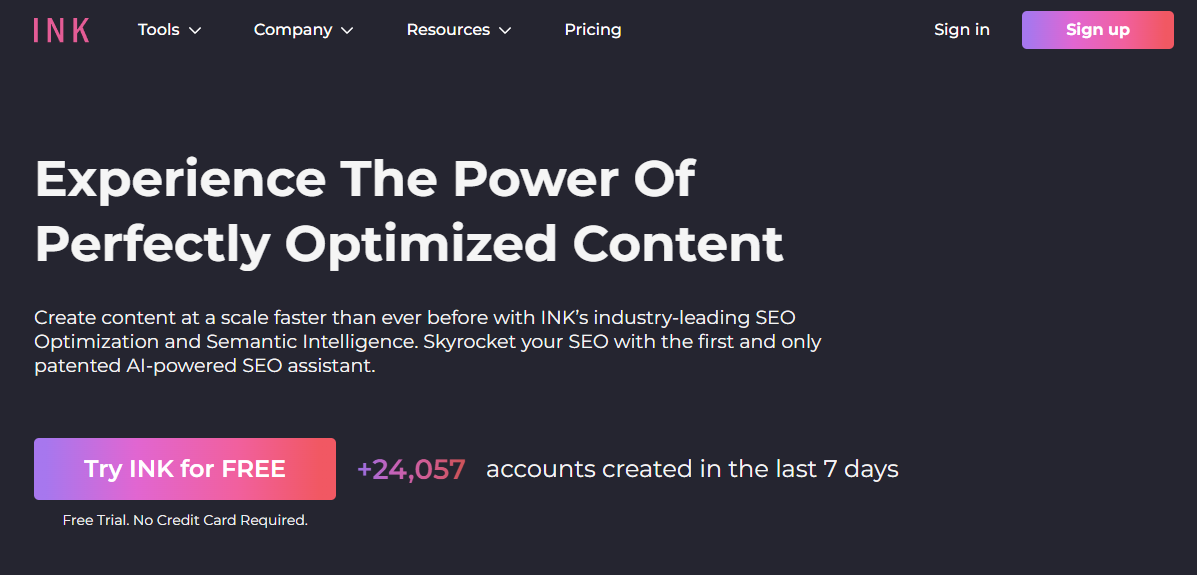
Task: Expand the Company dropdown chevron
Action: pyautogui.click(x=347, y=31)
